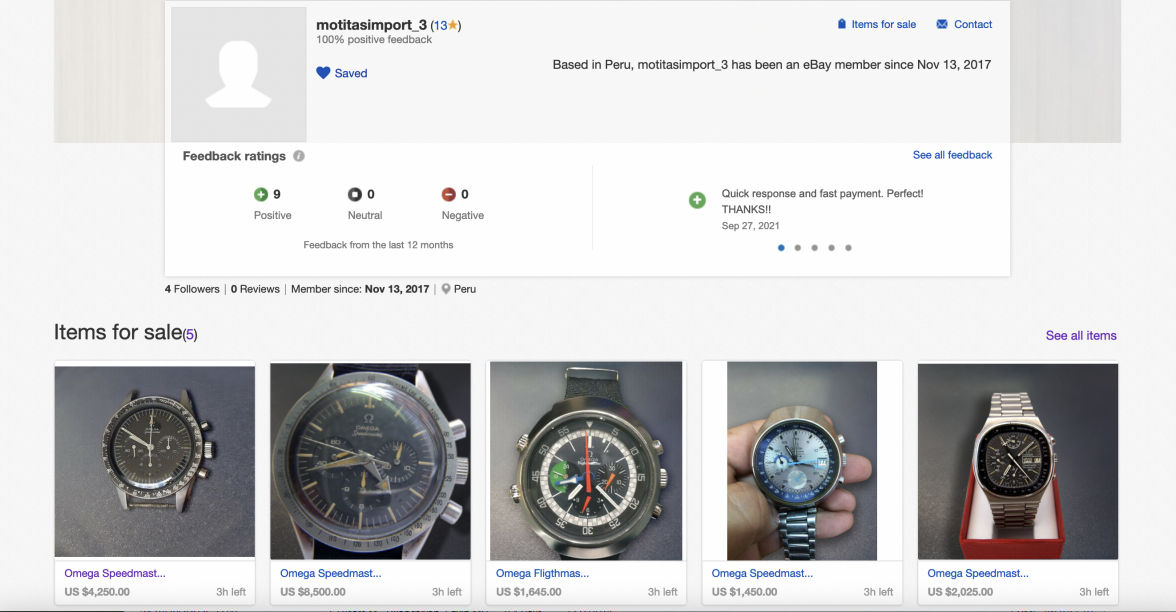Select the third feedback carousel dot
This screenshot has width=1176, height=612.
[x=815, y=248]
